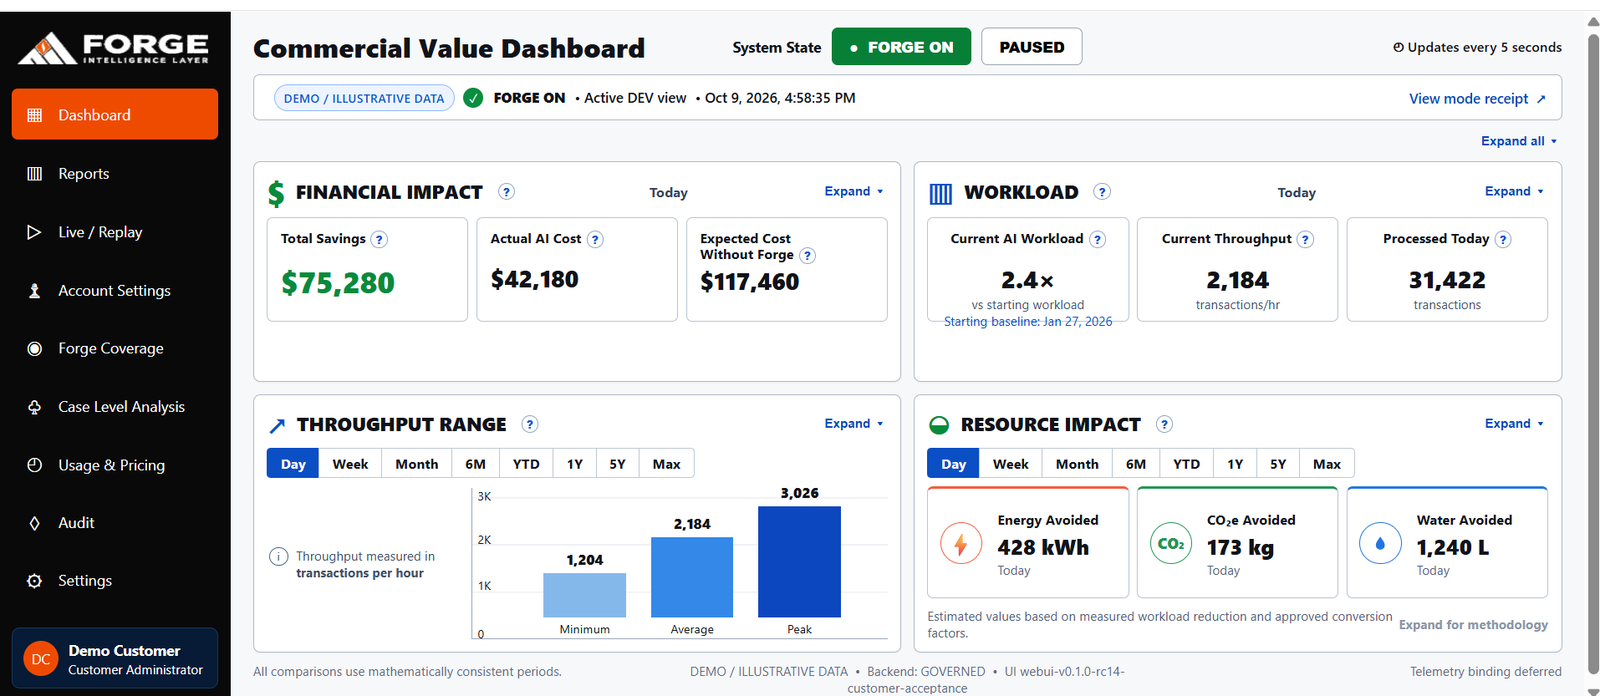Open help icon next to Actual AI Cost
The height and width of the screenshot is (696, 1600).
[595, 239]
